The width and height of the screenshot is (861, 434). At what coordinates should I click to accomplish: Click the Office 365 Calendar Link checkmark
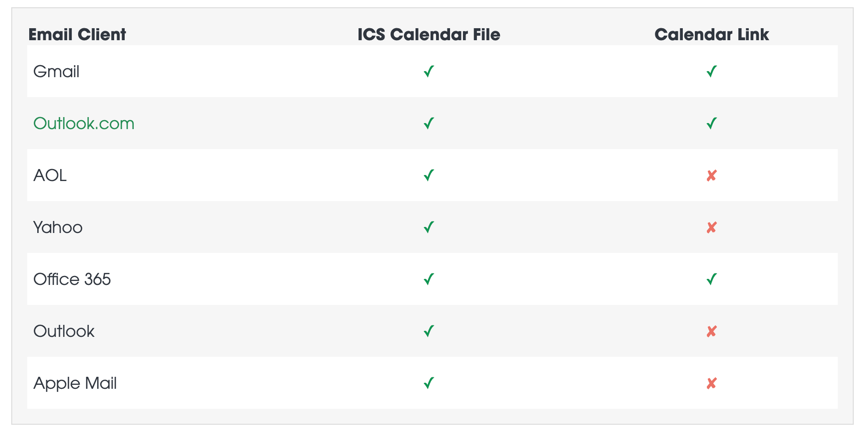coord(711,280)
